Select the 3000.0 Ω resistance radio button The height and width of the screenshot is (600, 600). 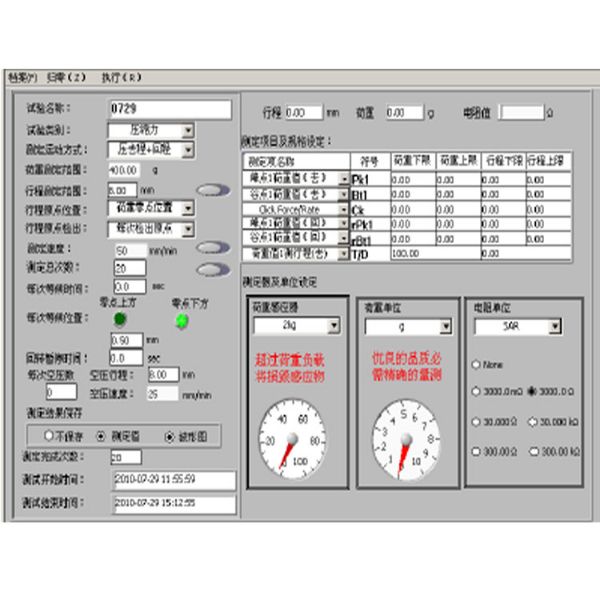(x=533, y=392)
